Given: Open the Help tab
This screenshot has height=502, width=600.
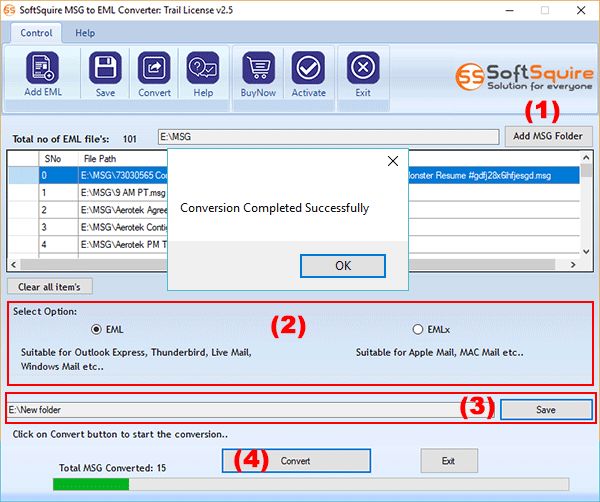Looking at the screenshot, I should click(x=85, y=33).
